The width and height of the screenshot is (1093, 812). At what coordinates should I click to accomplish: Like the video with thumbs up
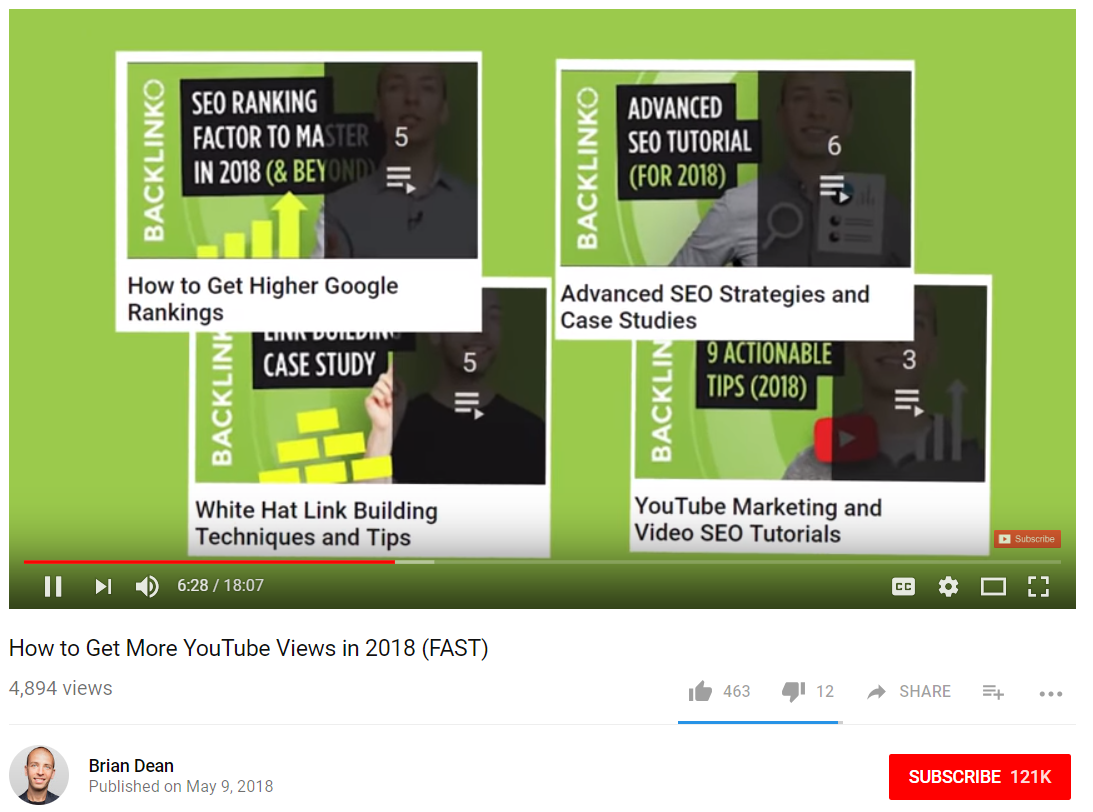click(x=701, y=691)
